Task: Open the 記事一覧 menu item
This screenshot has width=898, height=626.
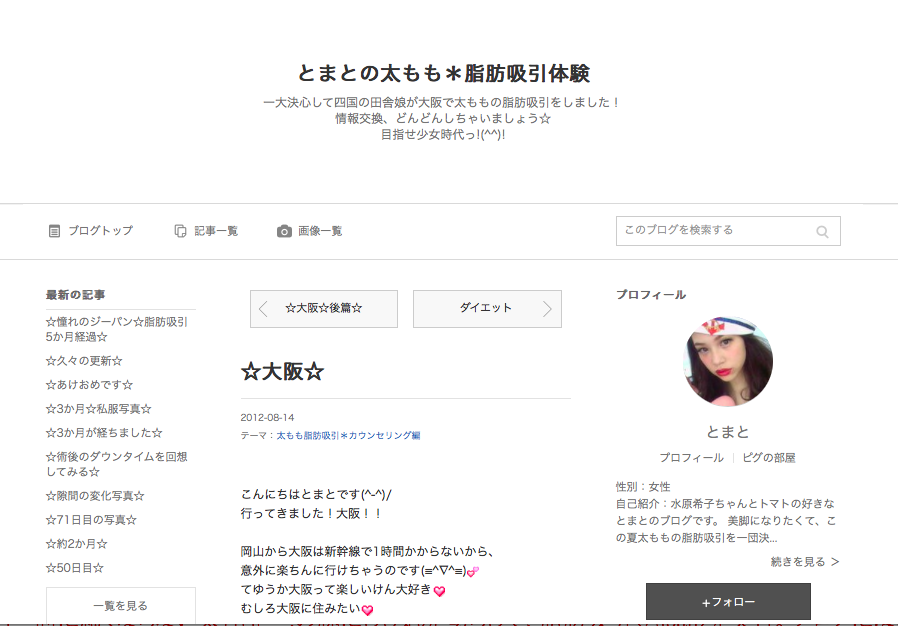Action: pos(216,231)
